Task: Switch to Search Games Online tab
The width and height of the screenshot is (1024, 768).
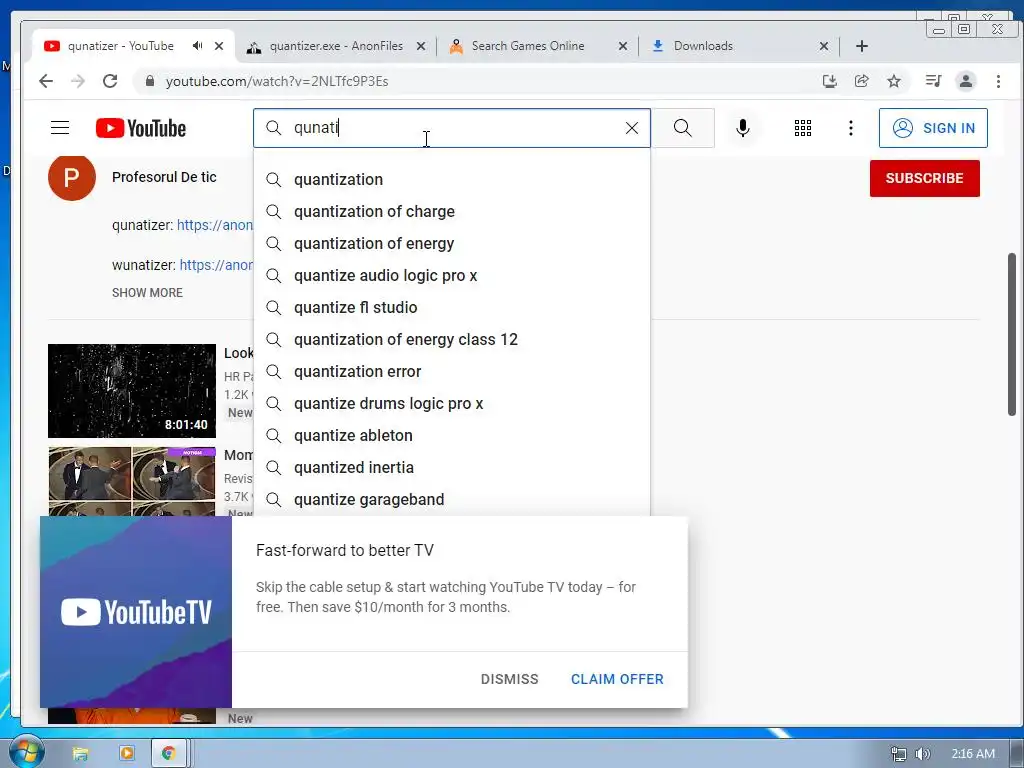Action: point(526,46)
